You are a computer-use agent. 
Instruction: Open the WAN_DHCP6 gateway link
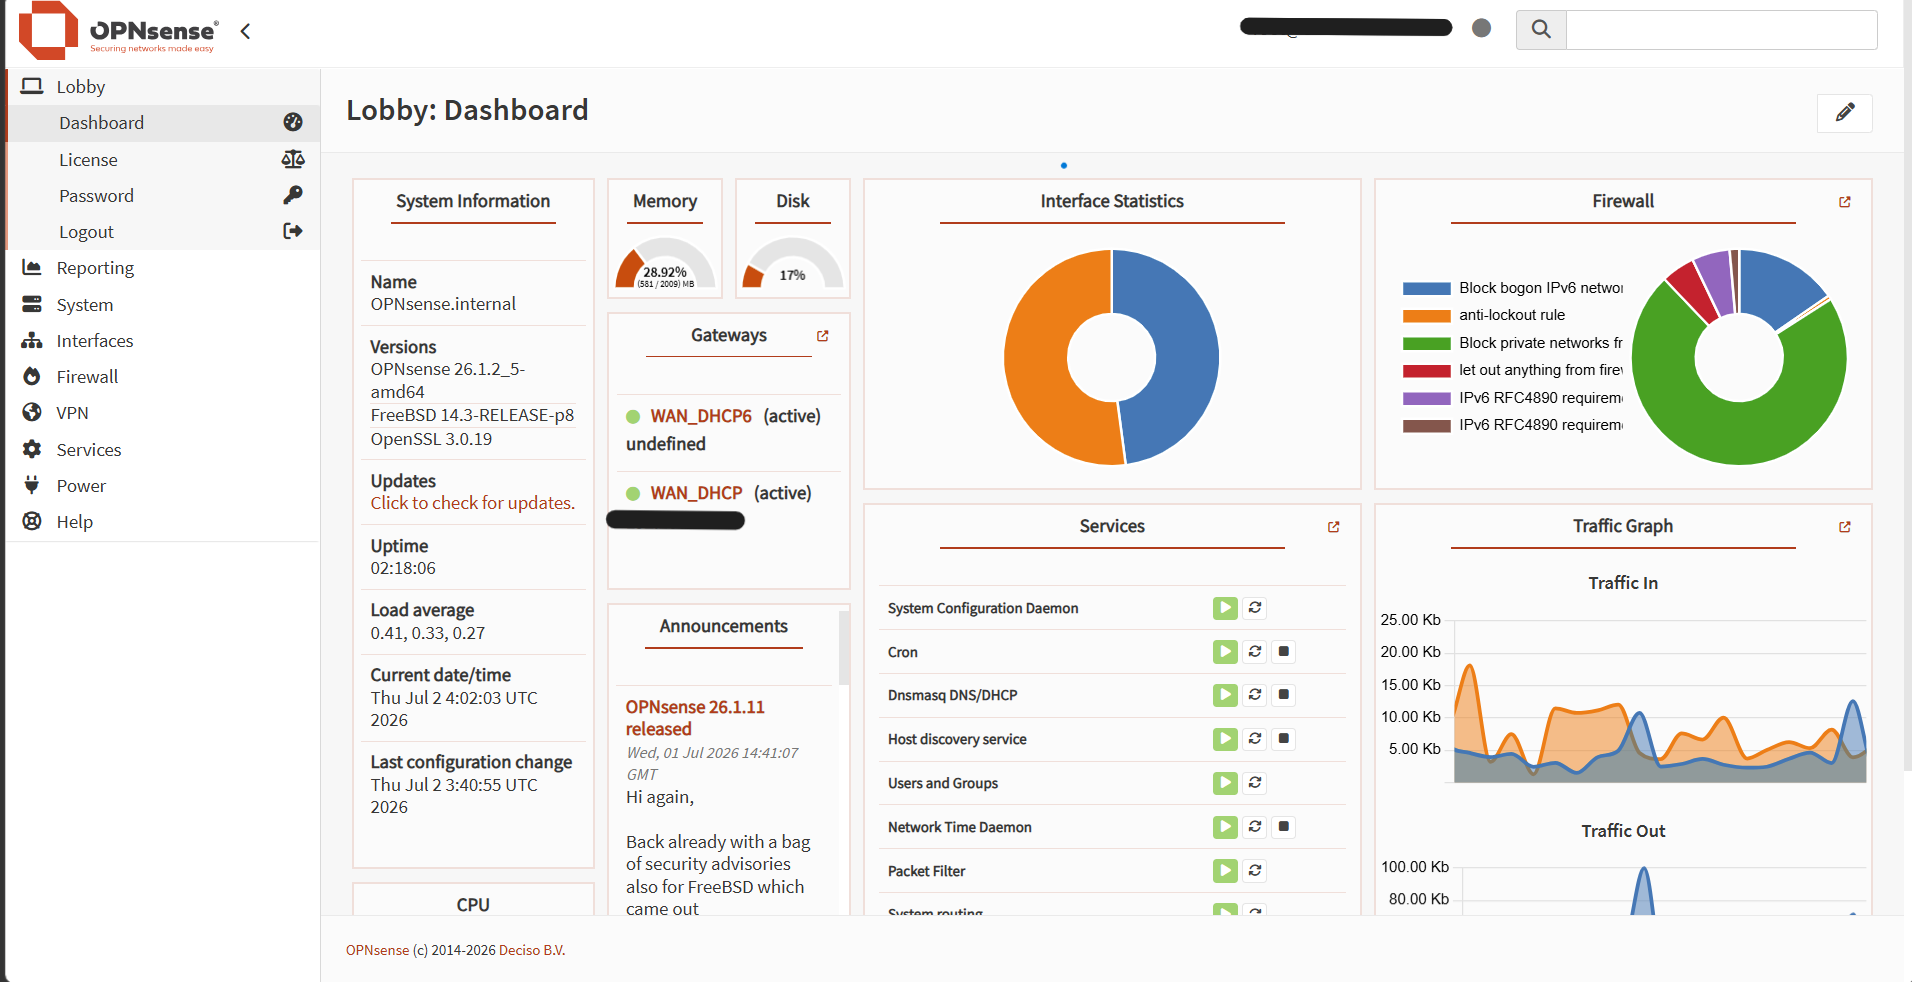701,416
